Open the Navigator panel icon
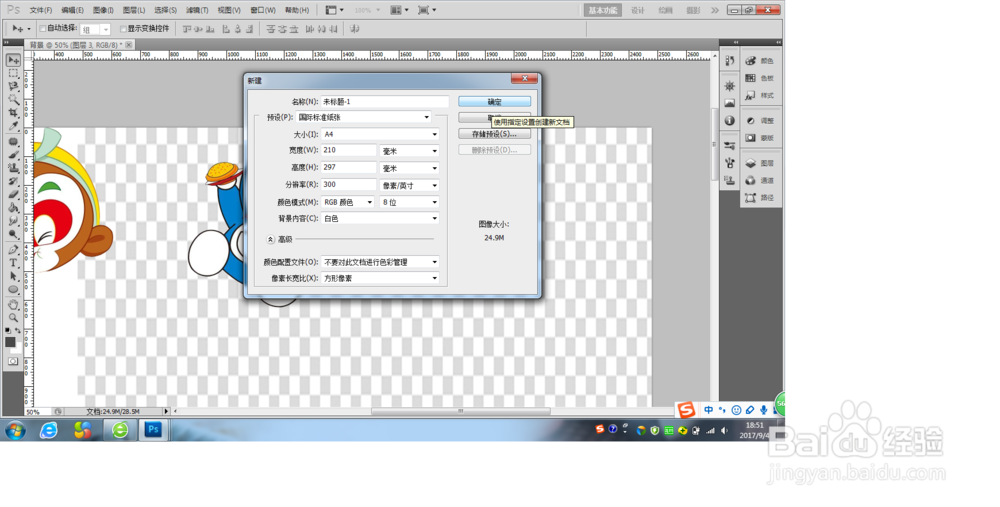 pyautogui.click(x=730, y=86)
